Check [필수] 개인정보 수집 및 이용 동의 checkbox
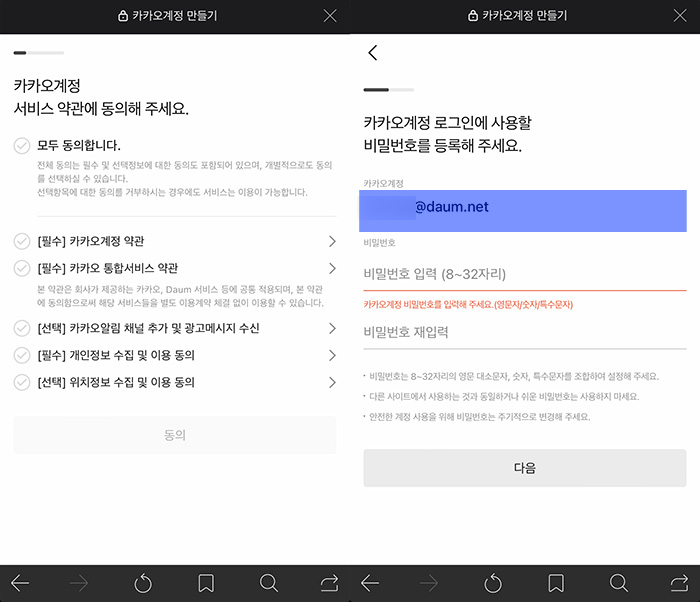700x602 pixels. coord(22,355)
